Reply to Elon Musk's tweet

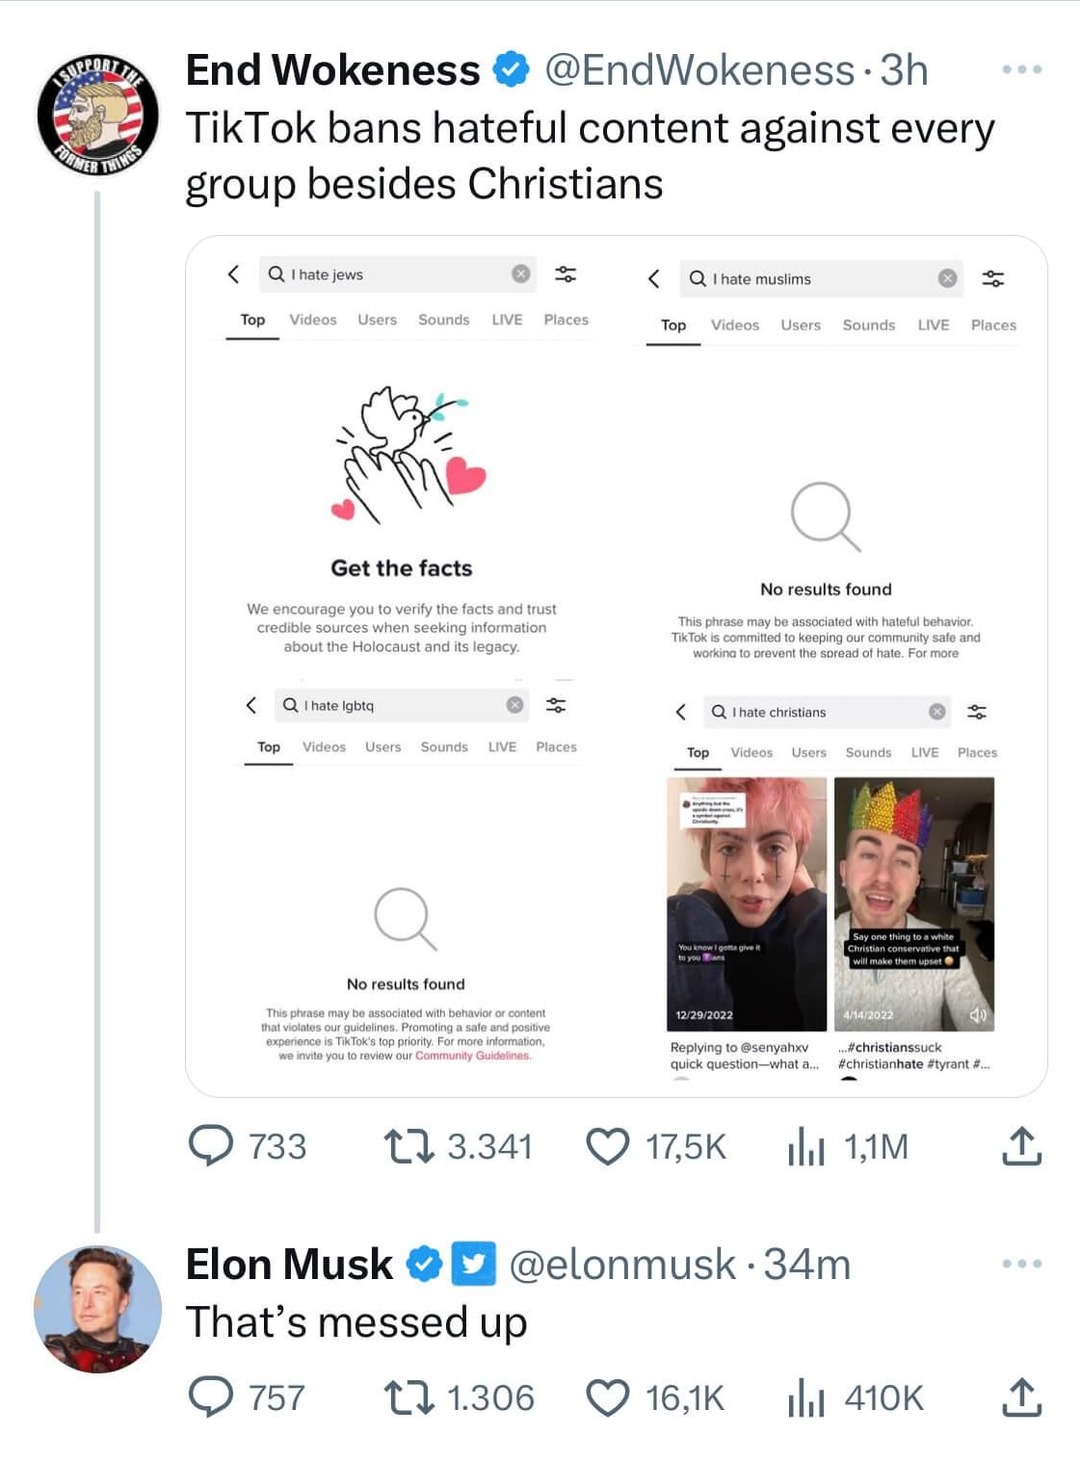click(x=211, y=1398)
